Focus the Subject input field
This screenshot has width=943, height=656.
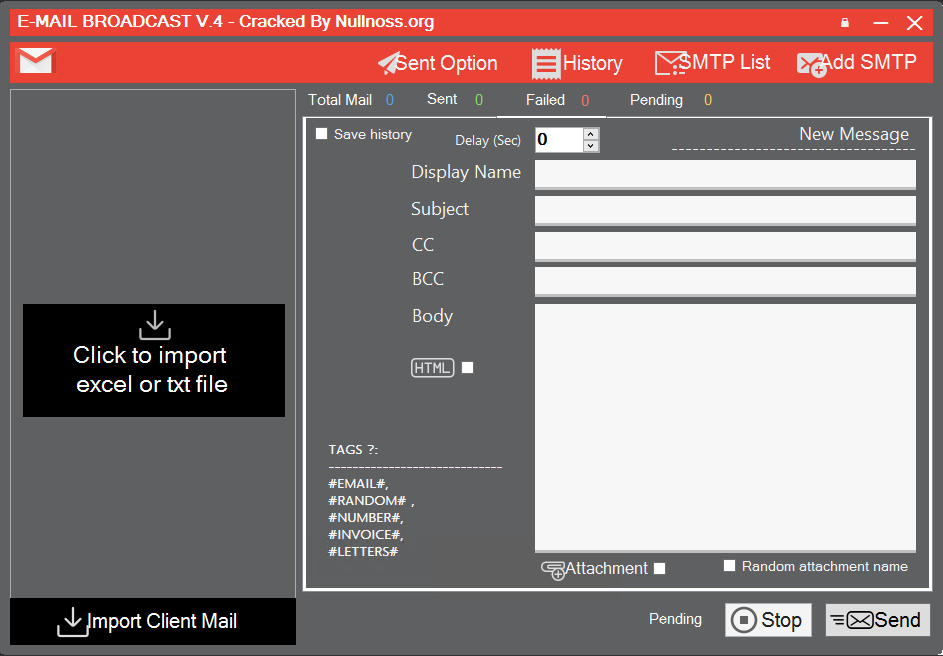pyautogui.click(x=725, y=210)
